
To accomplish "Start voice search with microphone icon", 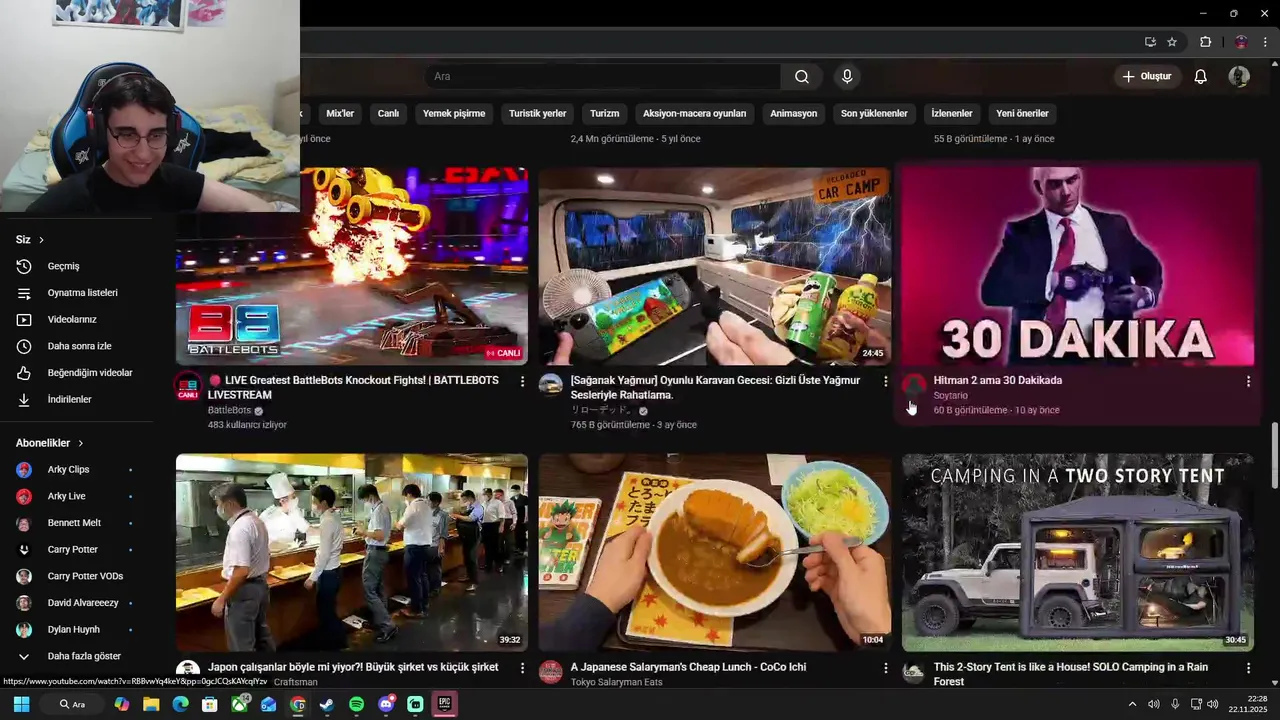I will pyautogui.click(x=847, y=77).
